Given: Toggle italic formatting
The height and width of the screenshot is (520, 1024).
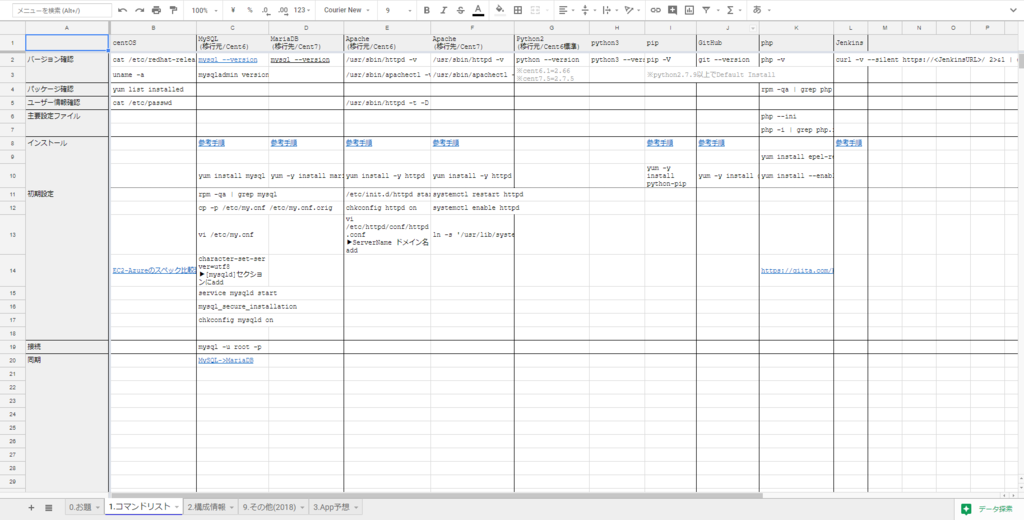Looking at the screenshot, I should pos(443,10).
